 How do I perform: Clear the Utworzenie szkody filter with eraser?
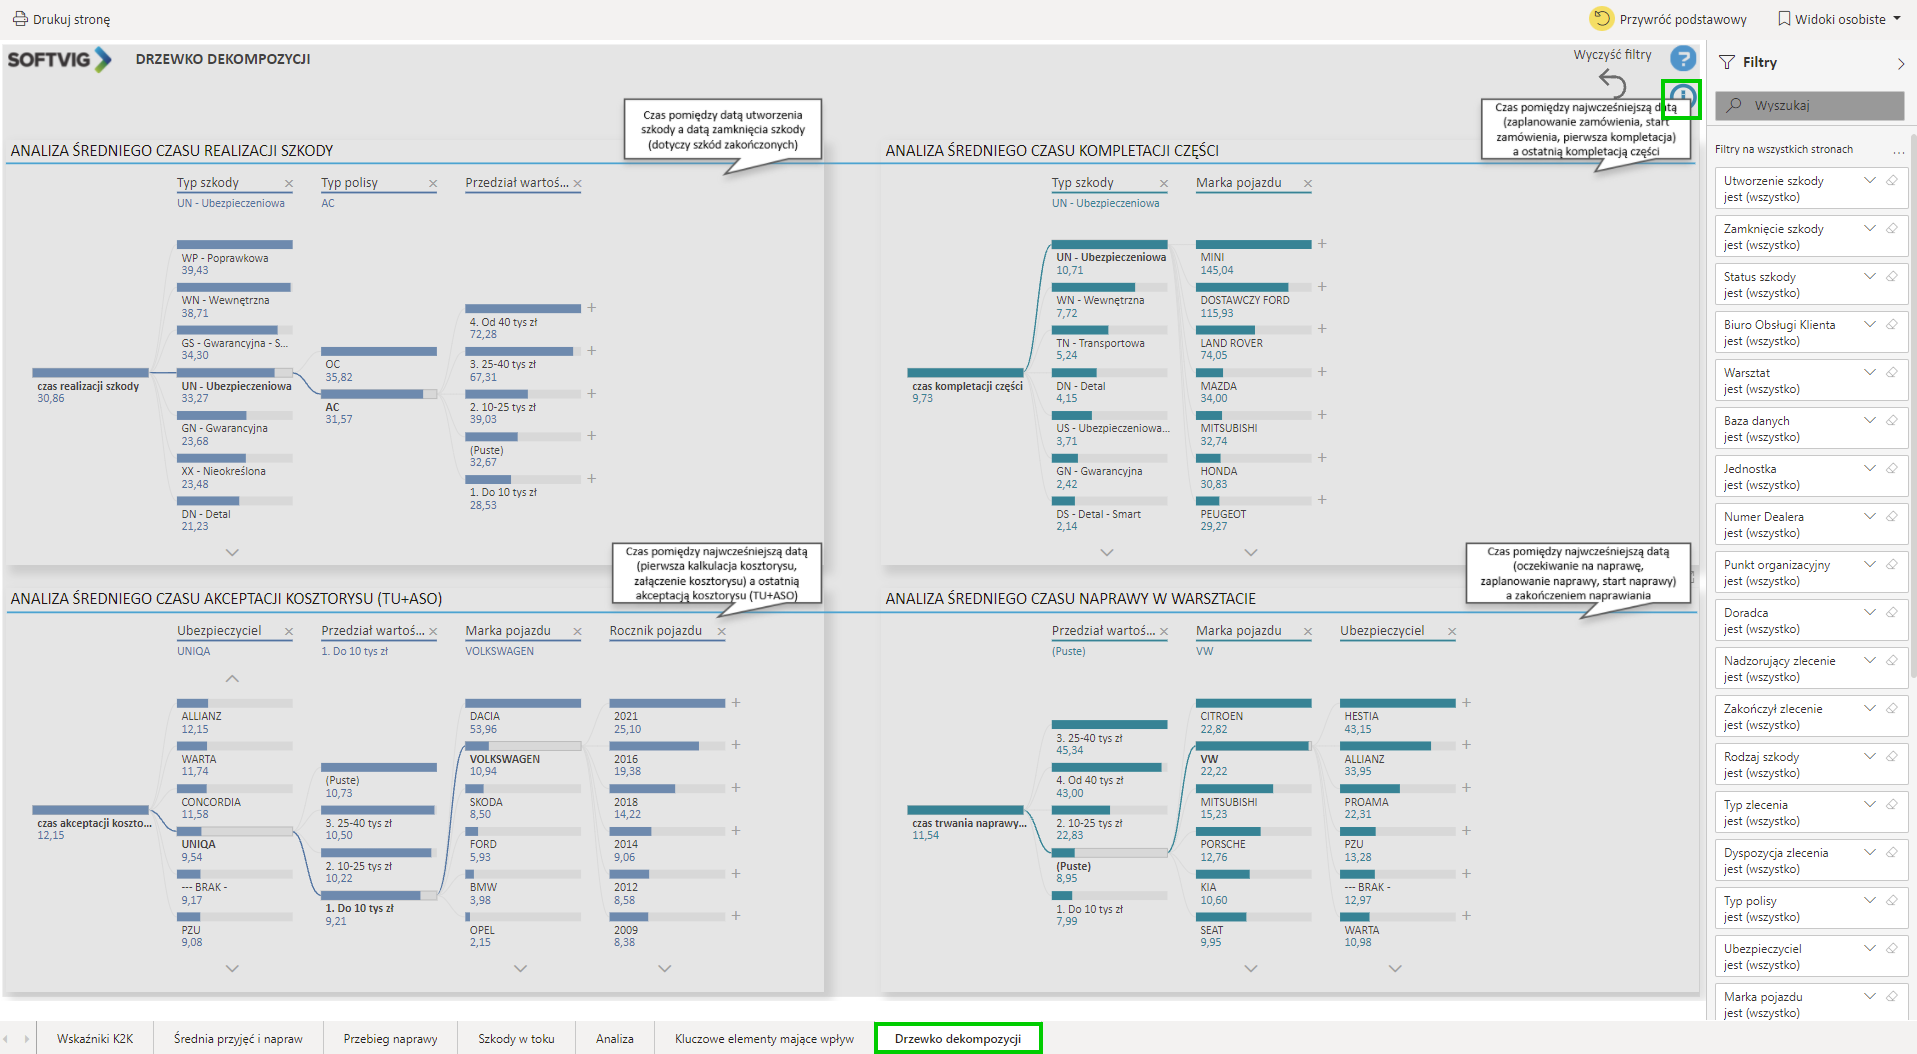pyautogui.click(x=1892, y=181)
